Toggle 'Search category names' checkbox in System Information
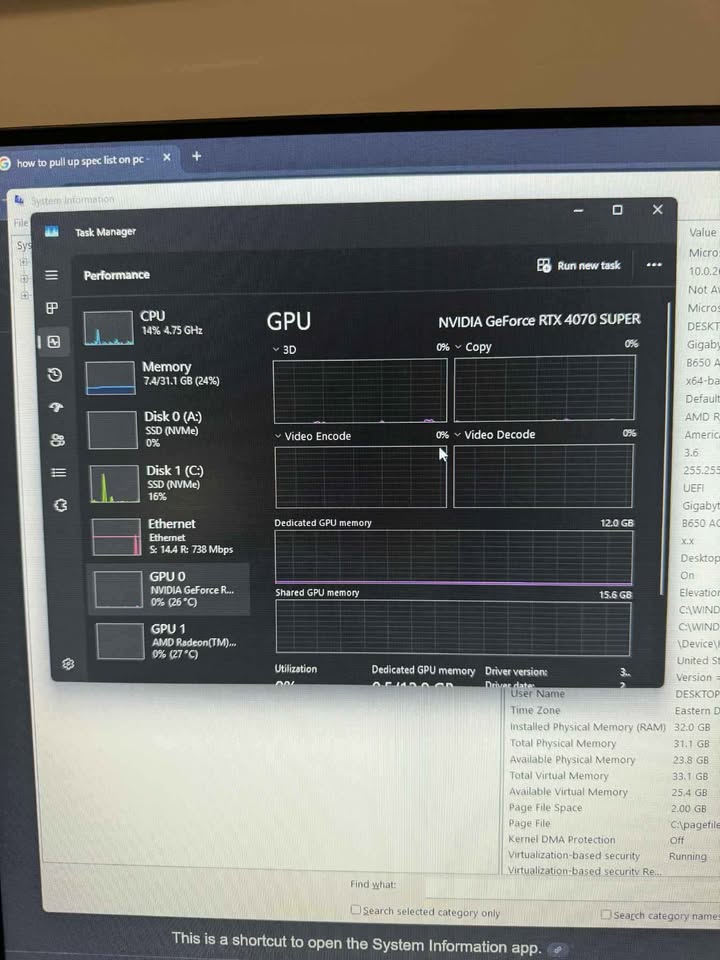The width and height of the screenshot is (720, 960). click(606, 914)
